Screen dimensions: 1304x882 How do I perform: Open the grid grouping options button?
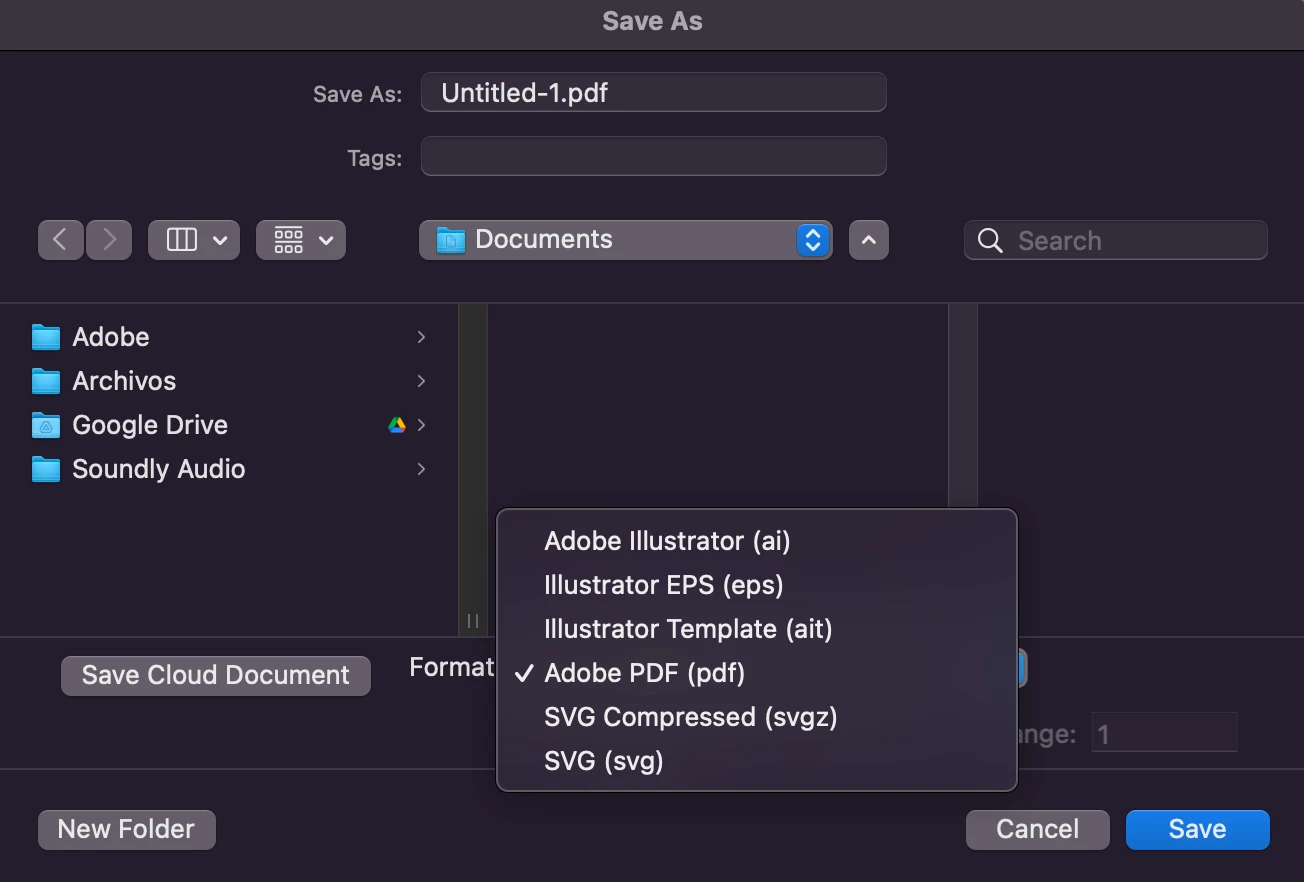click(x=301, y=240)
